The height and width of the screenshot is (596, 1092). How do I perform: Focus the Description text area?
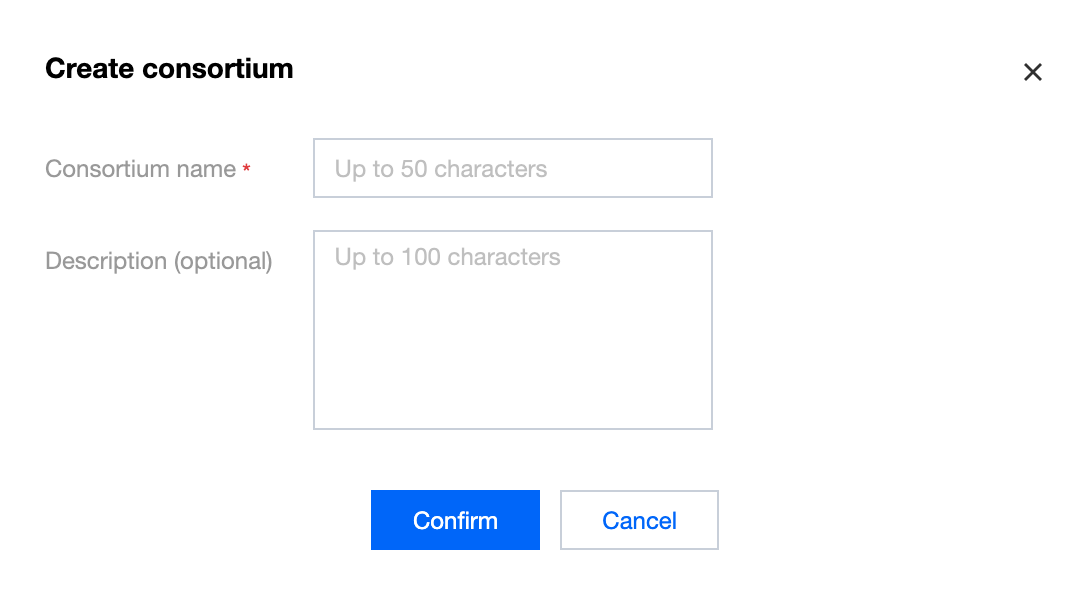click(512, 330)
